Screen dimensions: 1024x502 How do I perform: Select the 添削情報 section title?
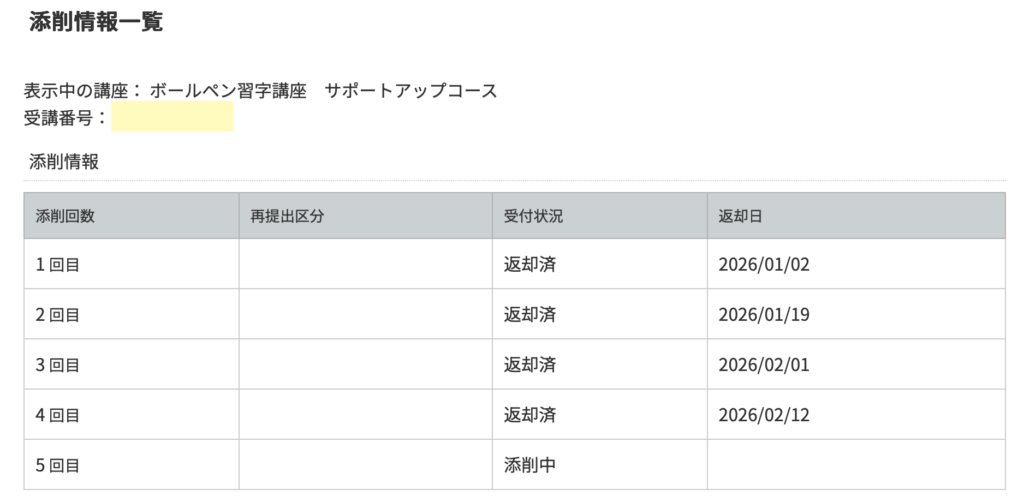(x=64, y=162)
